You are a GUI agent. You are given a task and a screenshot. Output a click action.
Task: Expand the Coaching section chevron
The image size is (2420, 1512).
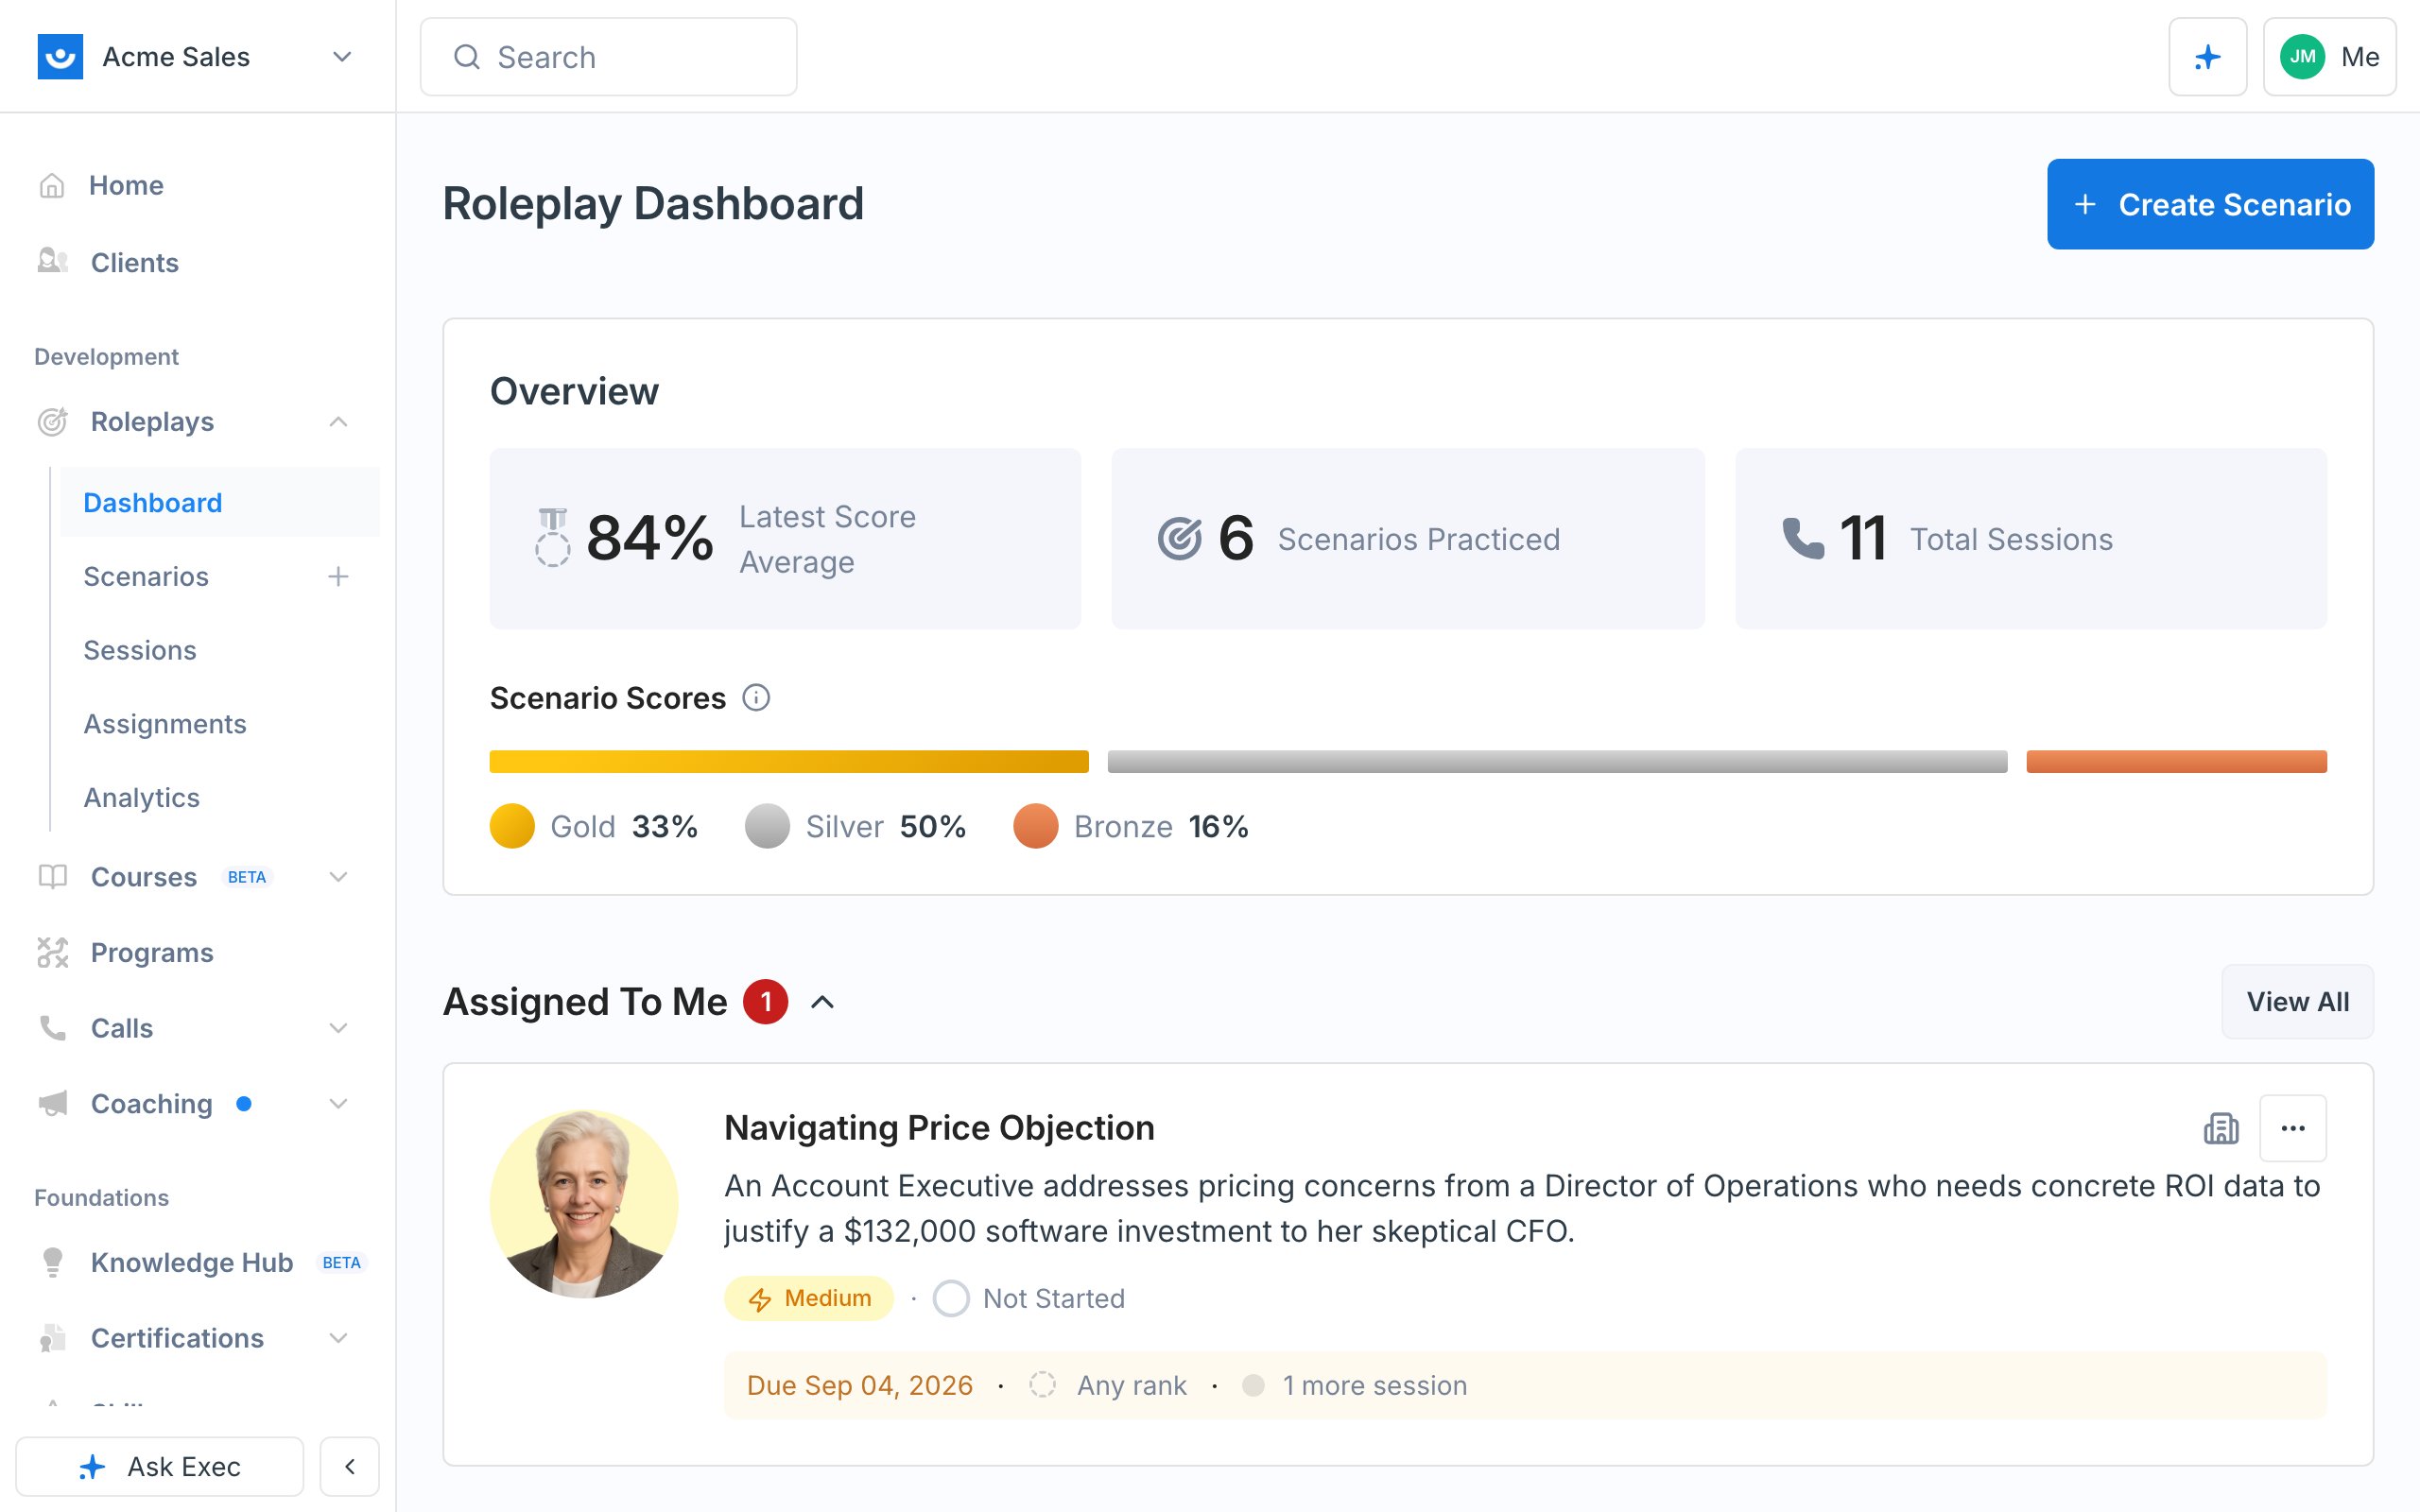(x=338, y=1103)
